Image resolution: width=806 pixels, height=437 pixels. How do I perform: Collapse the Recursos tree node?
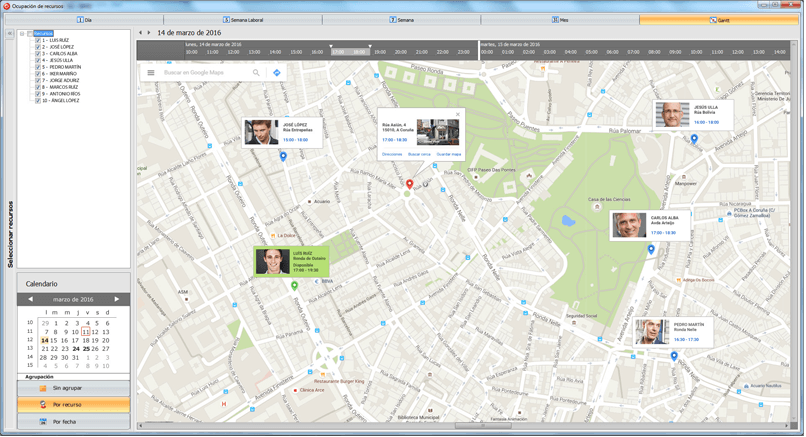pyautogui.click(x=21, y=34)
